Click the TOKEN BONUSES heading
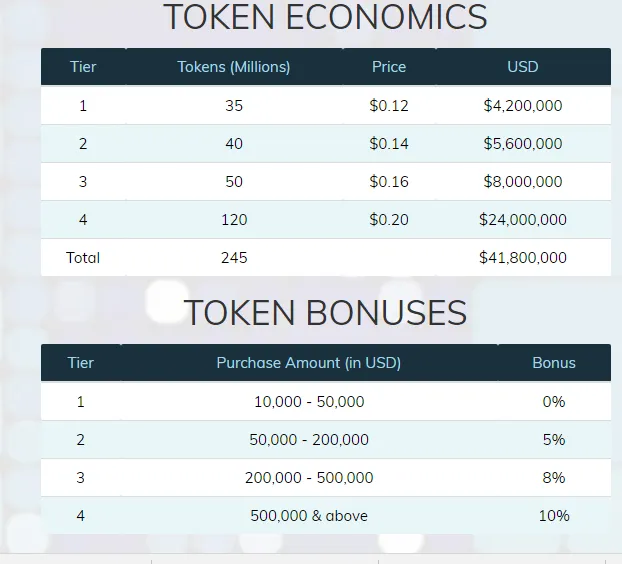Screen dimensions: 622x564 pyautogui.click(x=325, y=313)
